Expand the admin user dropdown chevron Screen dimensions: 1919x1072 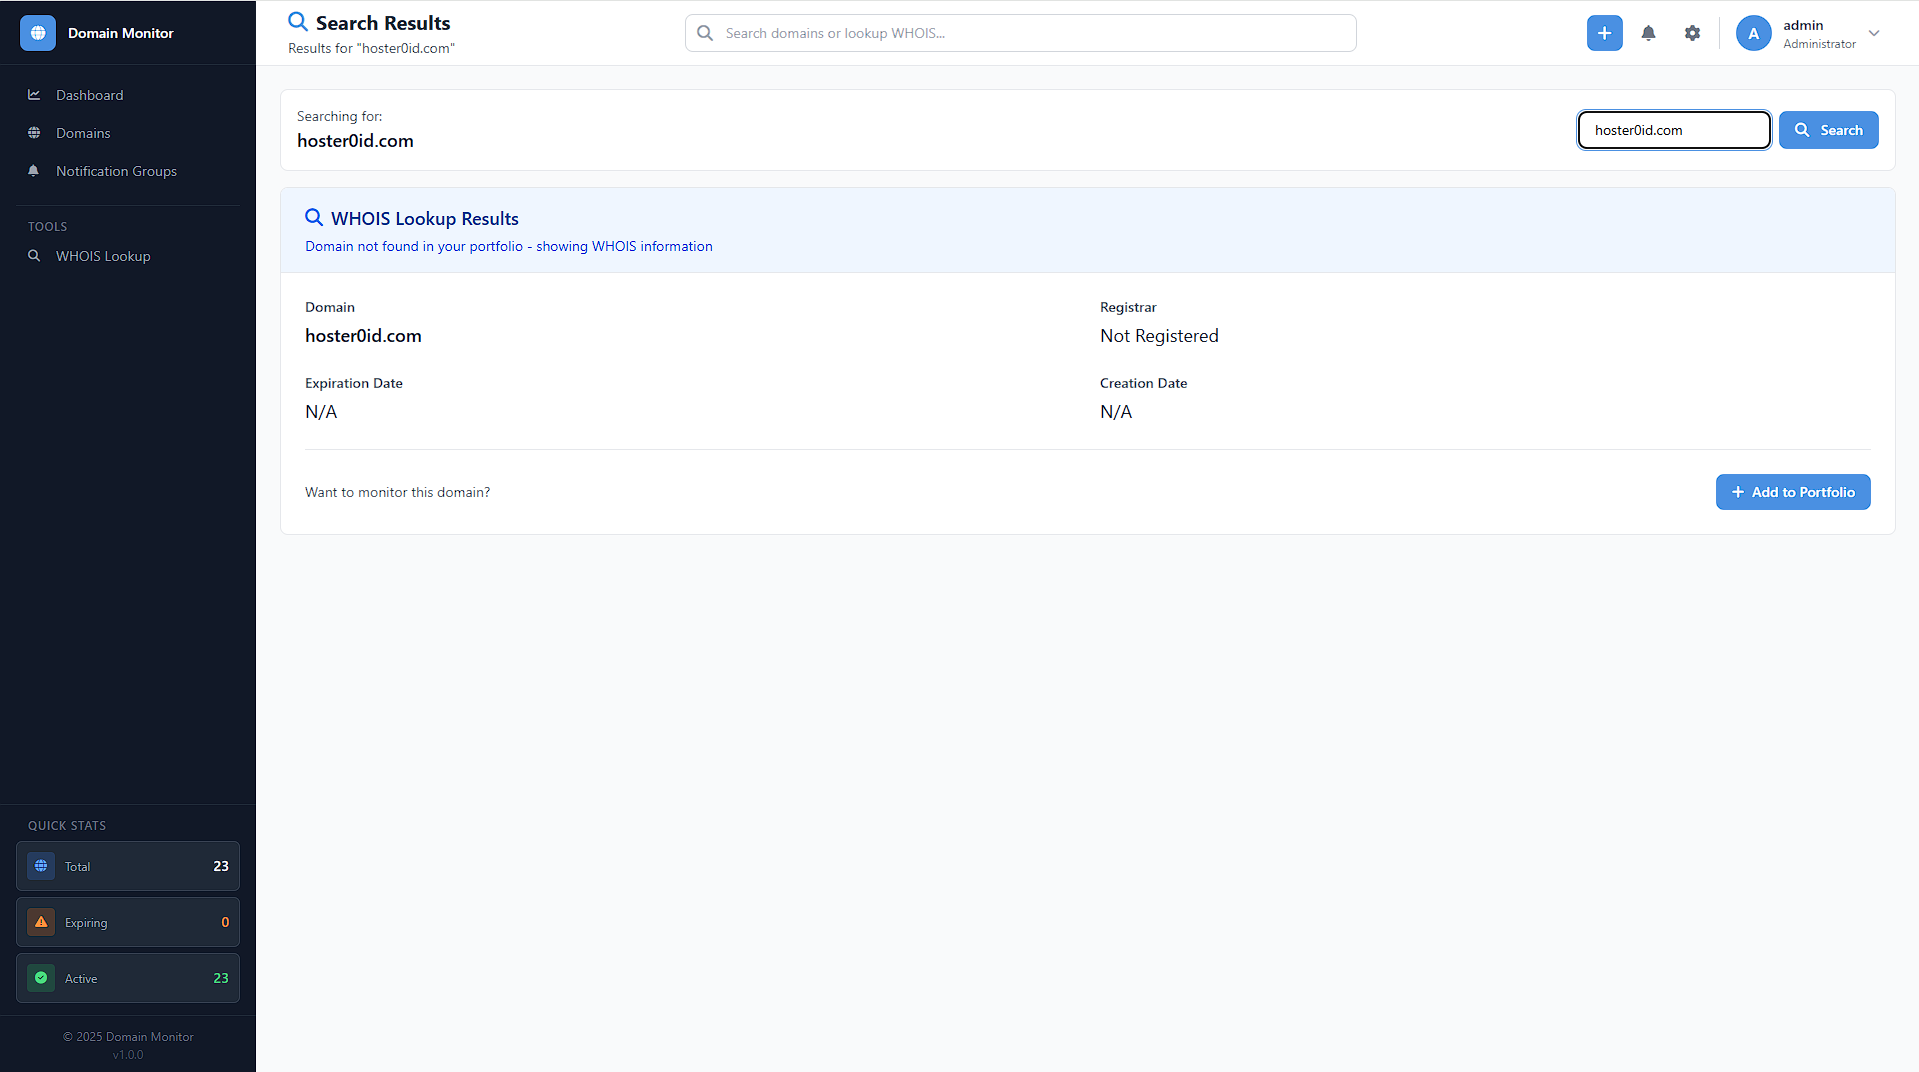pos(1874,33)
